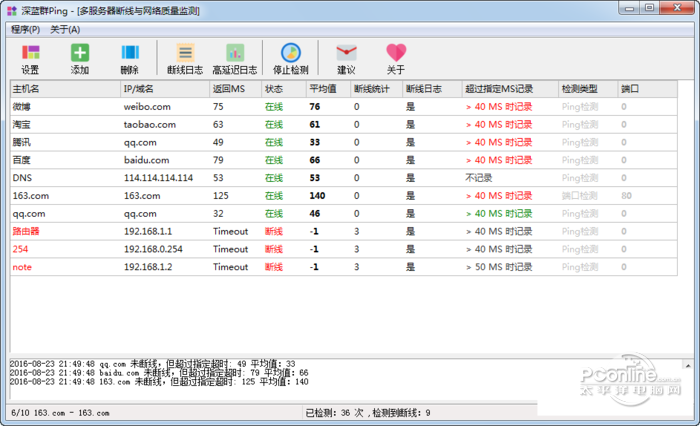This screenshot has height=426, width=700.
Task: Click the log line ending 平均值: 140
Action: pos(159,382)
